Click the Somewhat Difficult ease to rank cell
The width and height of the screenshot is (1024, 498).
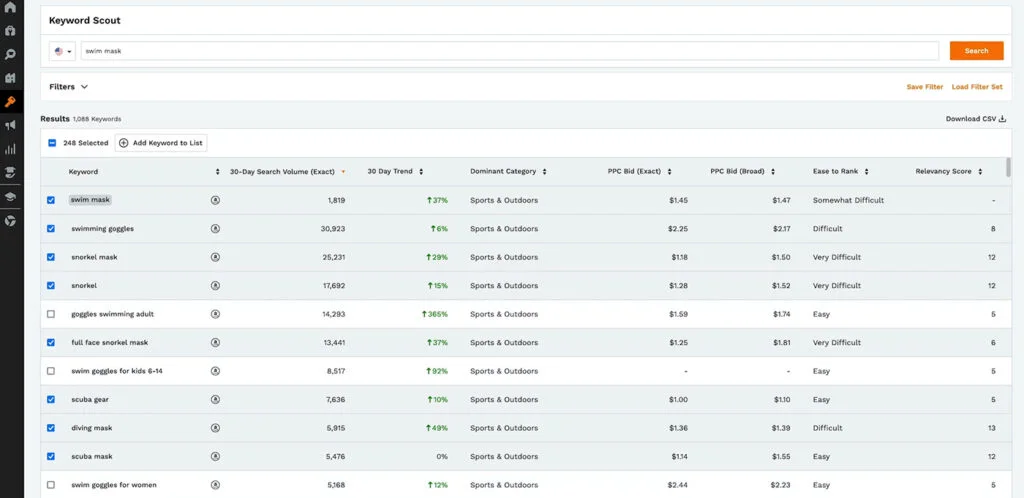coord(848,200)
